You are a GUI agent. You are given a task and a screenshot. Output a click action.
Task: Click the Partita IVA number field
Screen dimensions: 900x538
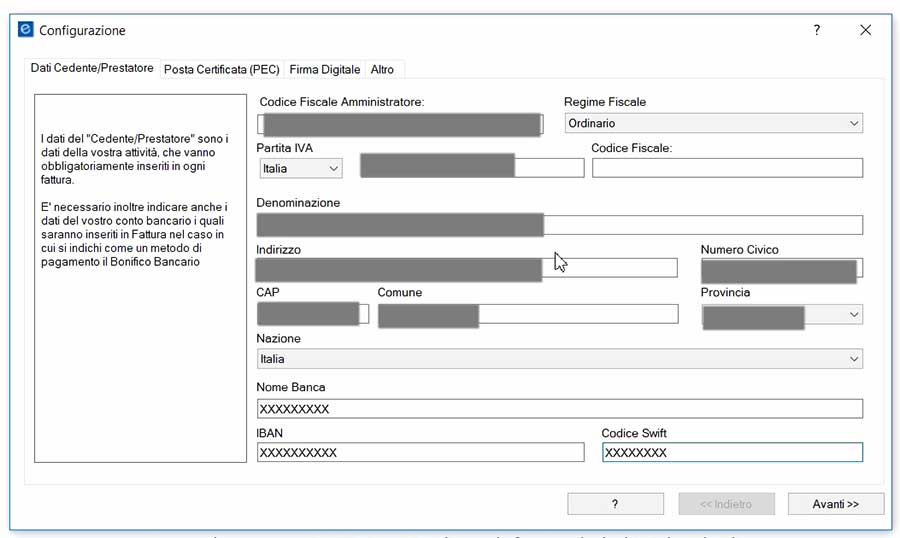click(x=472, y=167)
